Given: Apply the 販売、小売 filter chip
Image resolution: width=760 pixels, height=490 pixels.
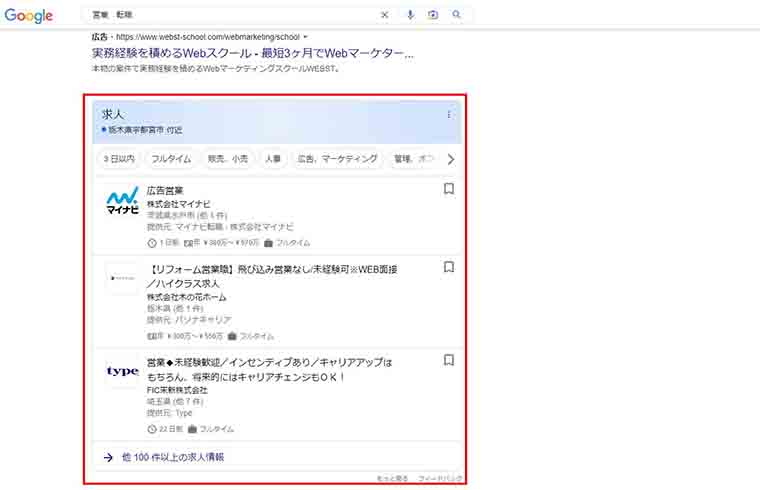Looking at the screenshot, I should click(x=228, y=158).
